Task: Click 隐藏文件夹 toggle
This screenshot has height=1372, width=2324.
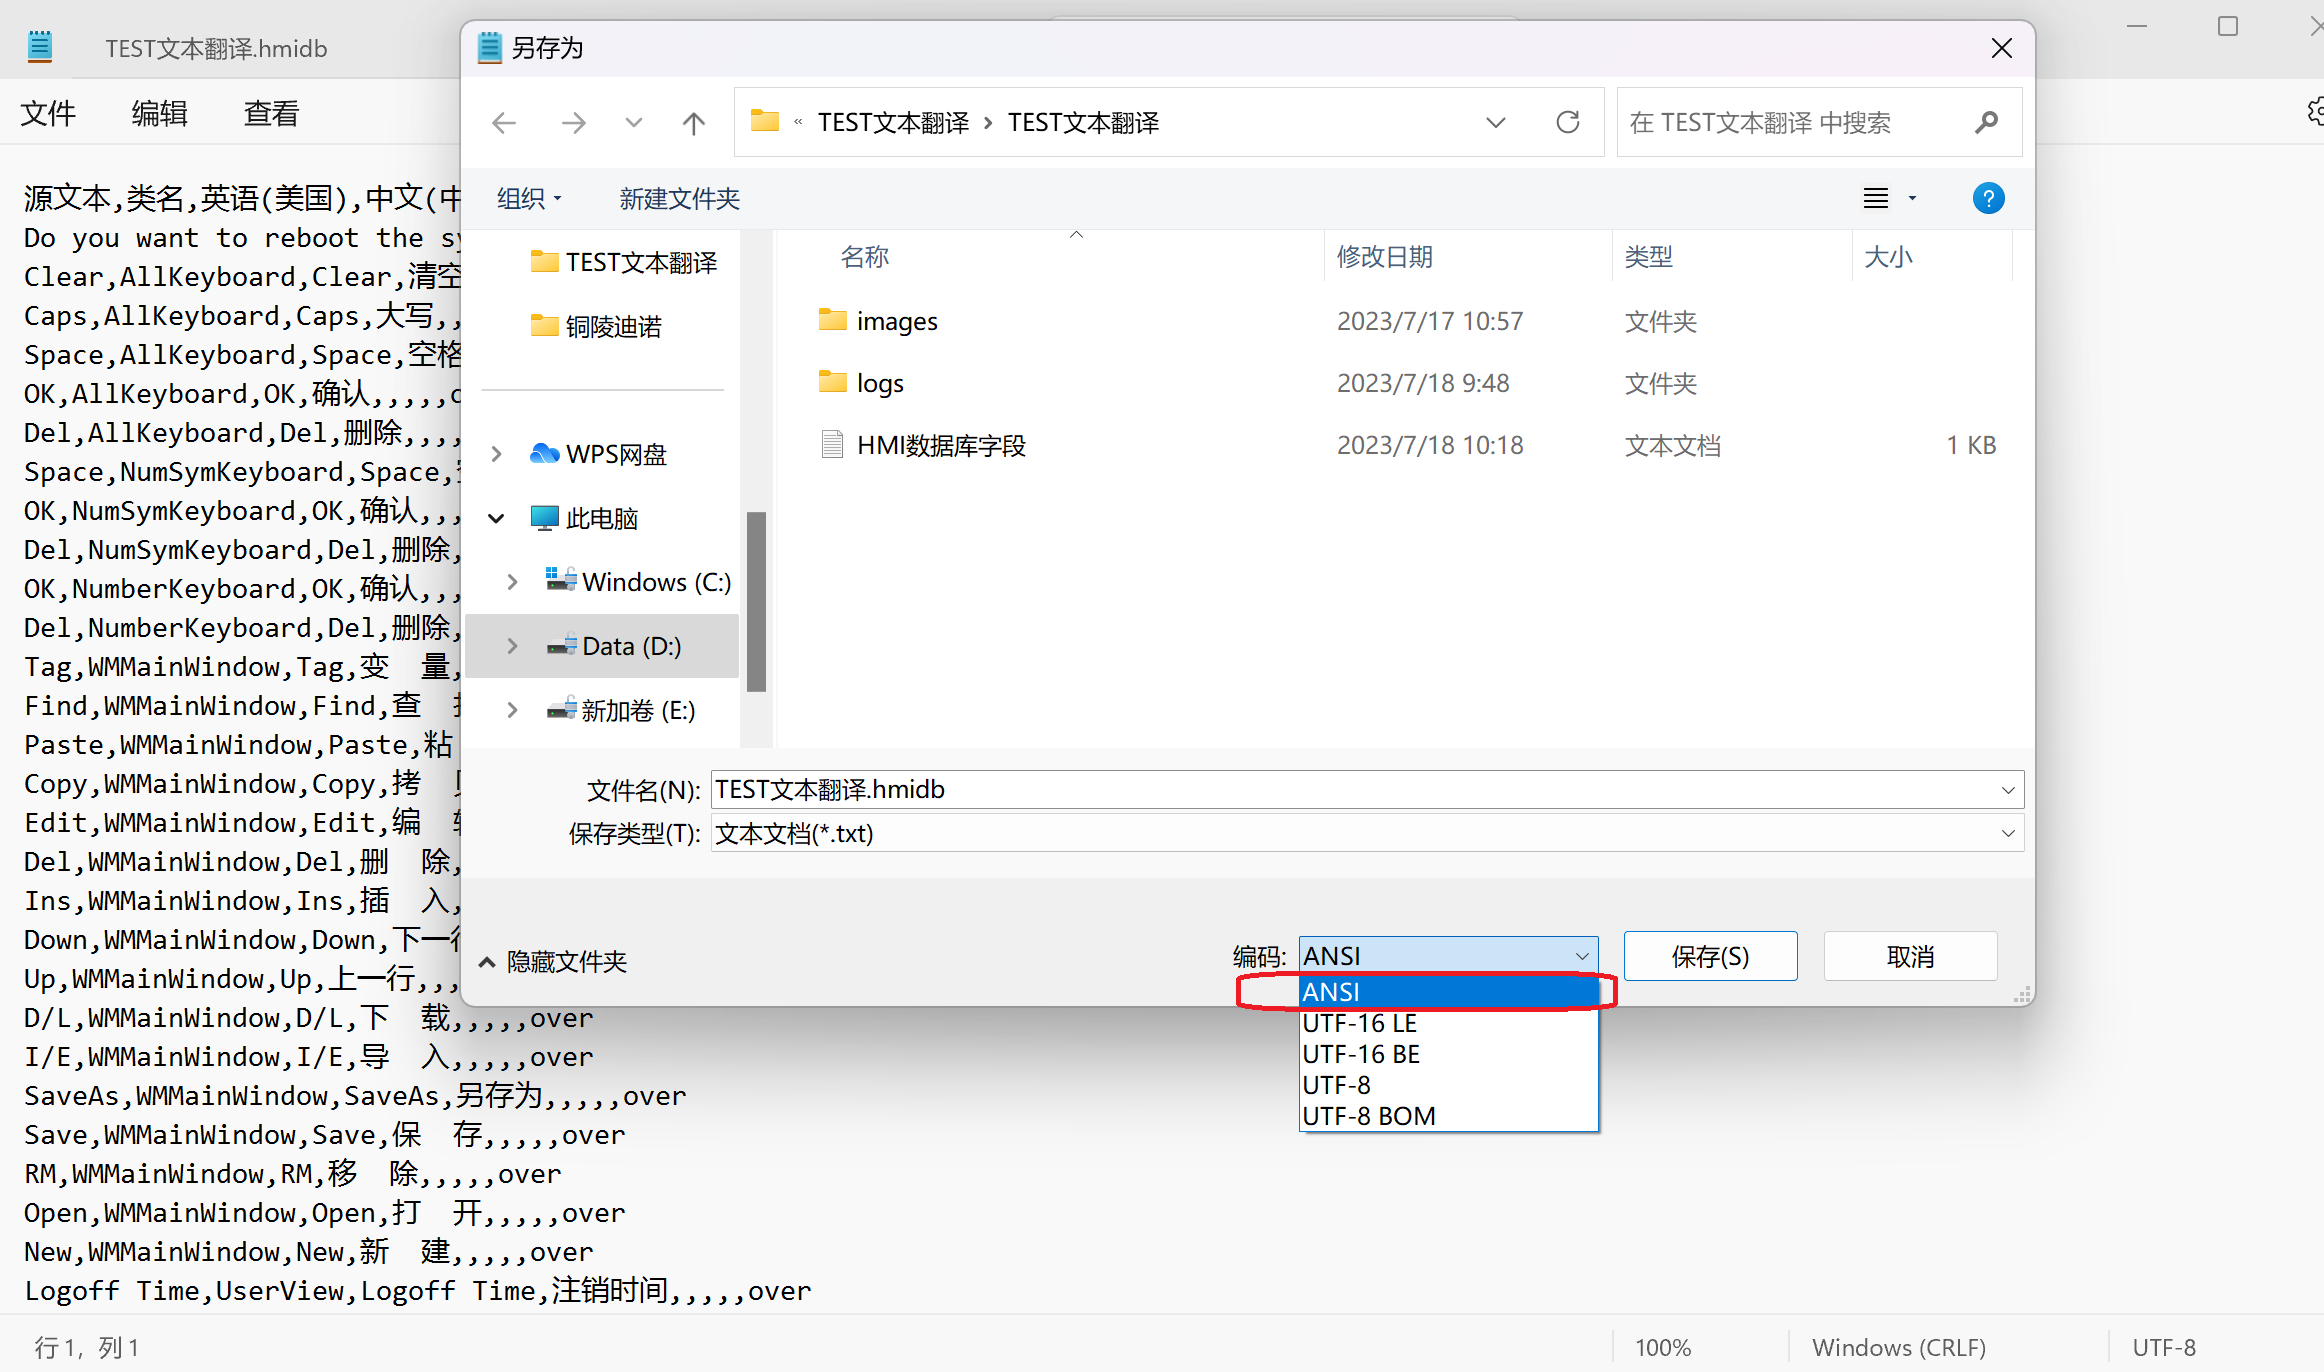Action: [x=553, y=961]
